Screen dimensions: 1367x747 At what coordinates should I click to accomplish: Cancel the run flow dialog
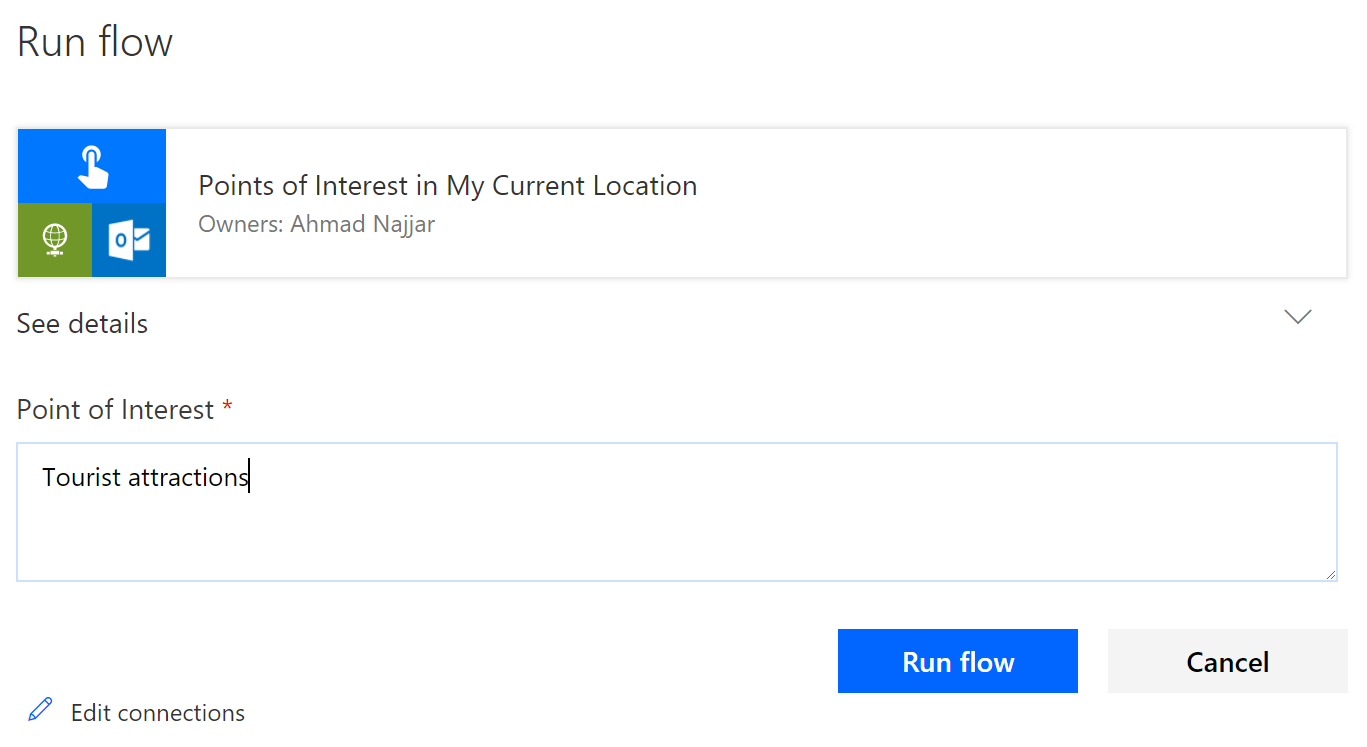1227,661
